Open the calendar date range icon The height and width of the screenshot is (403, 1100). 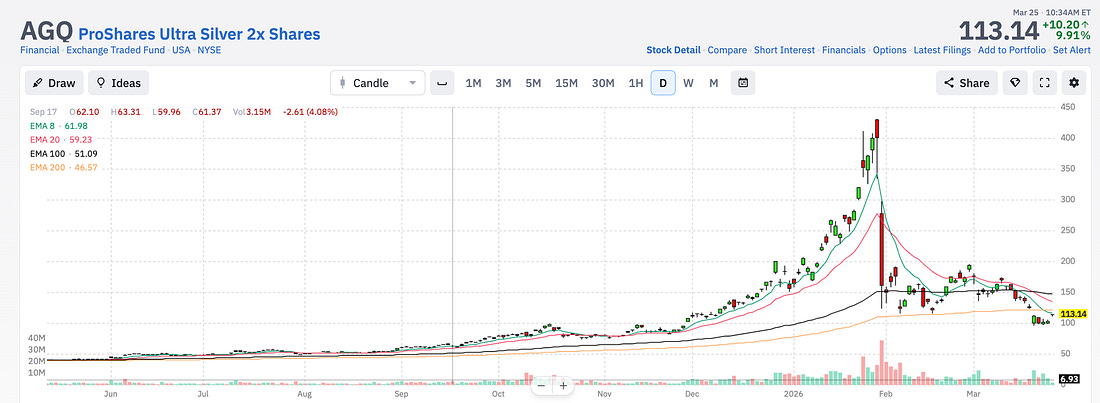[743, 83]
